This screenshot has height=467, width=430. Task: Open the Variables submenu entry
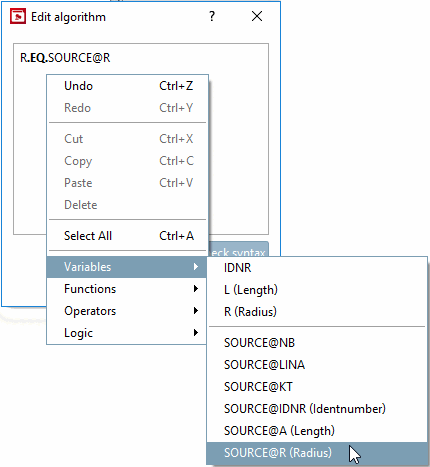(127, 267)
